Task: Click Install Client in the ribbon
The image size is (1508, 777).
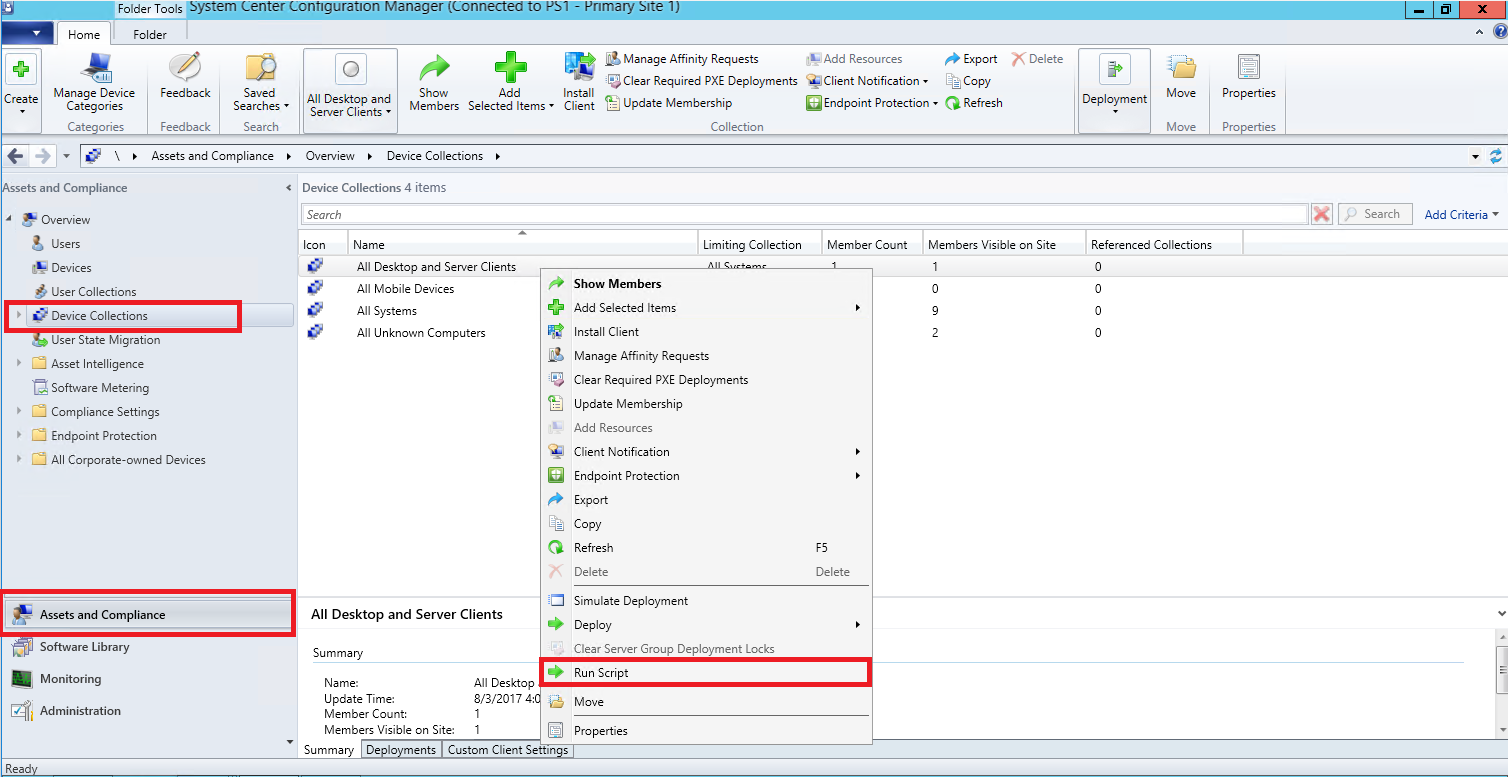Action: [579, 81]
